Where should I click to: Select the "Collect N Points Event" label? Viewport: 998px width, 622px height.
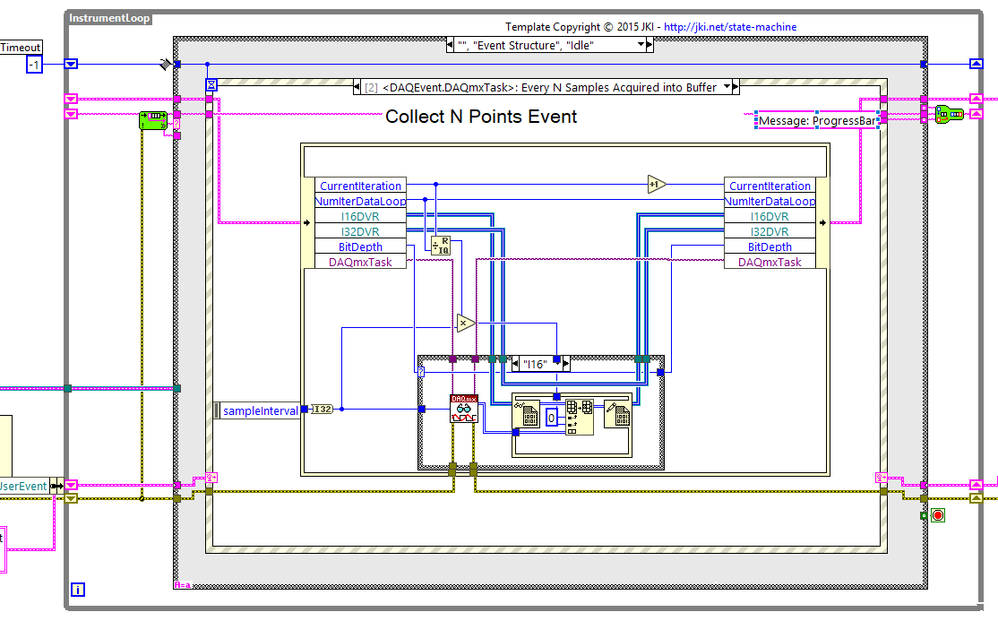pos(481,117)
